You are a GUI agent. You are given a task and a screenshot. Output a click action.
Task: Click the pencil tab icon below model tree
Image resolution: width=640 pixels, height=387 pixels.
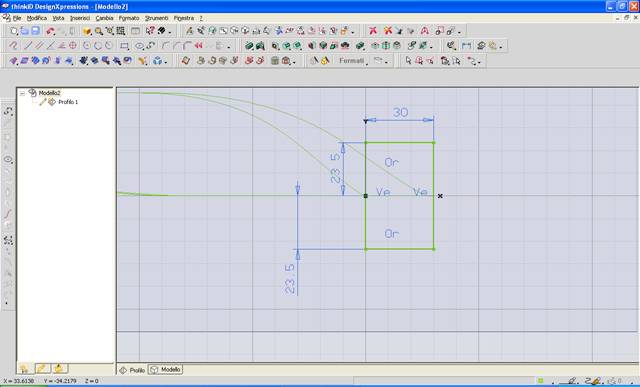[42, 369]
